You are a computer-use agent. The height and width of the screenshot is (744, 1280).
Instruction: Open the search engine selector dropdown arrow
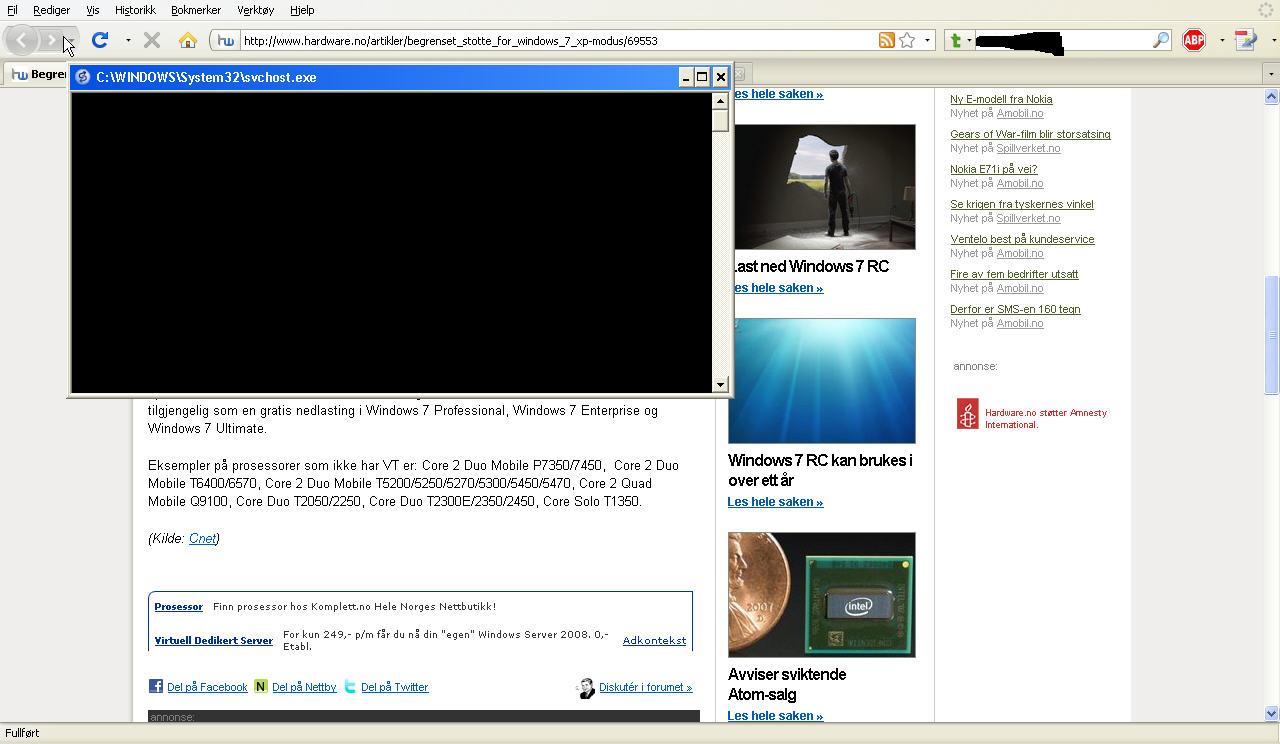(969, 41)
